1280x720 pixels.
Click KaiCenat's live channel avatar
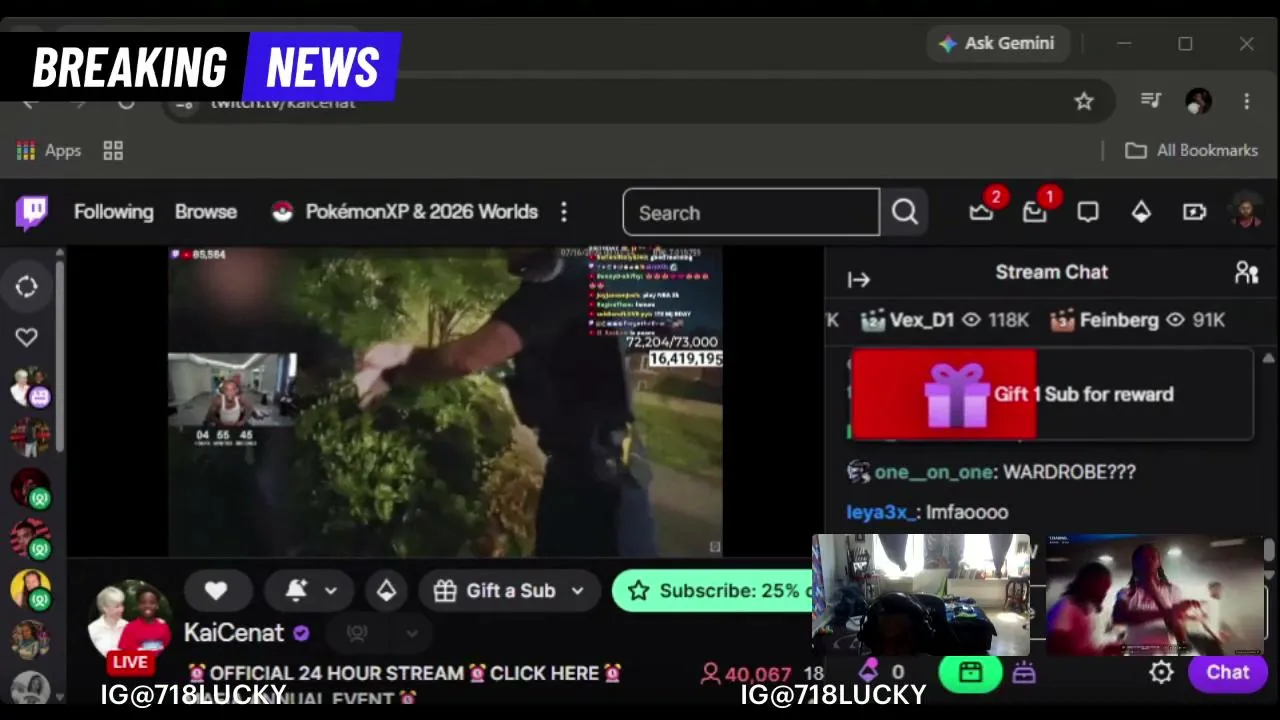point(130,627)
